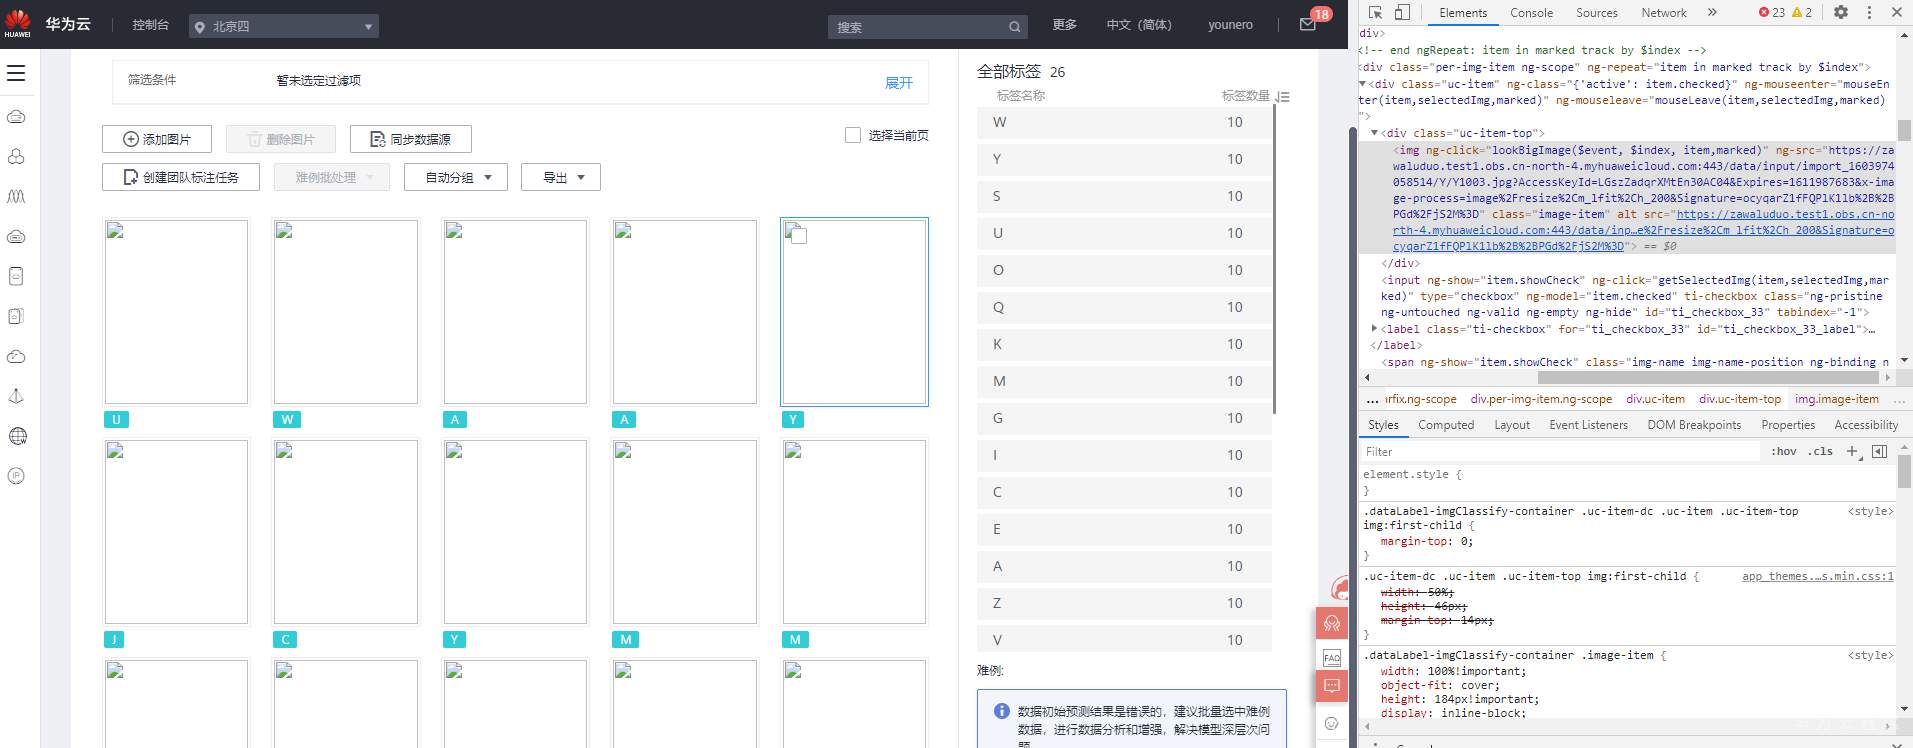Click 展开 to expand filter conditions
1913x748 pixels.
(x=899, y=83)
